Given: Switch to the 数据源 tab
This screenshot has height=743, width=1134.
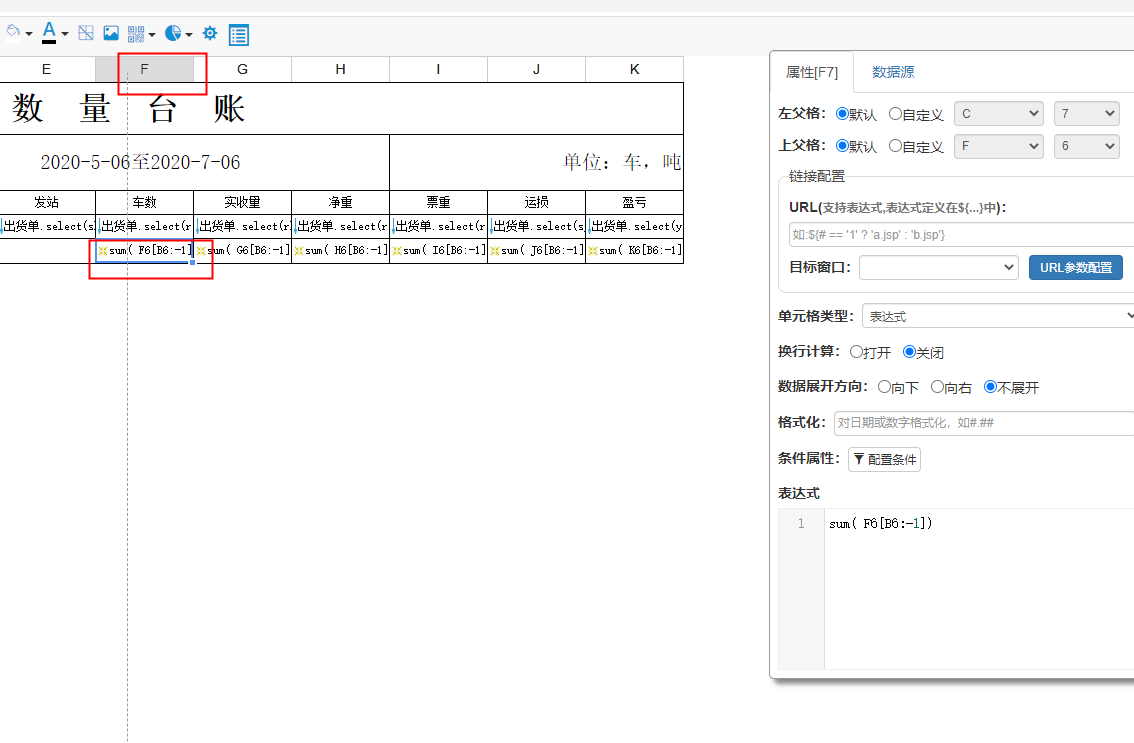Looking at the screenshot, I should tap(892, 72).
